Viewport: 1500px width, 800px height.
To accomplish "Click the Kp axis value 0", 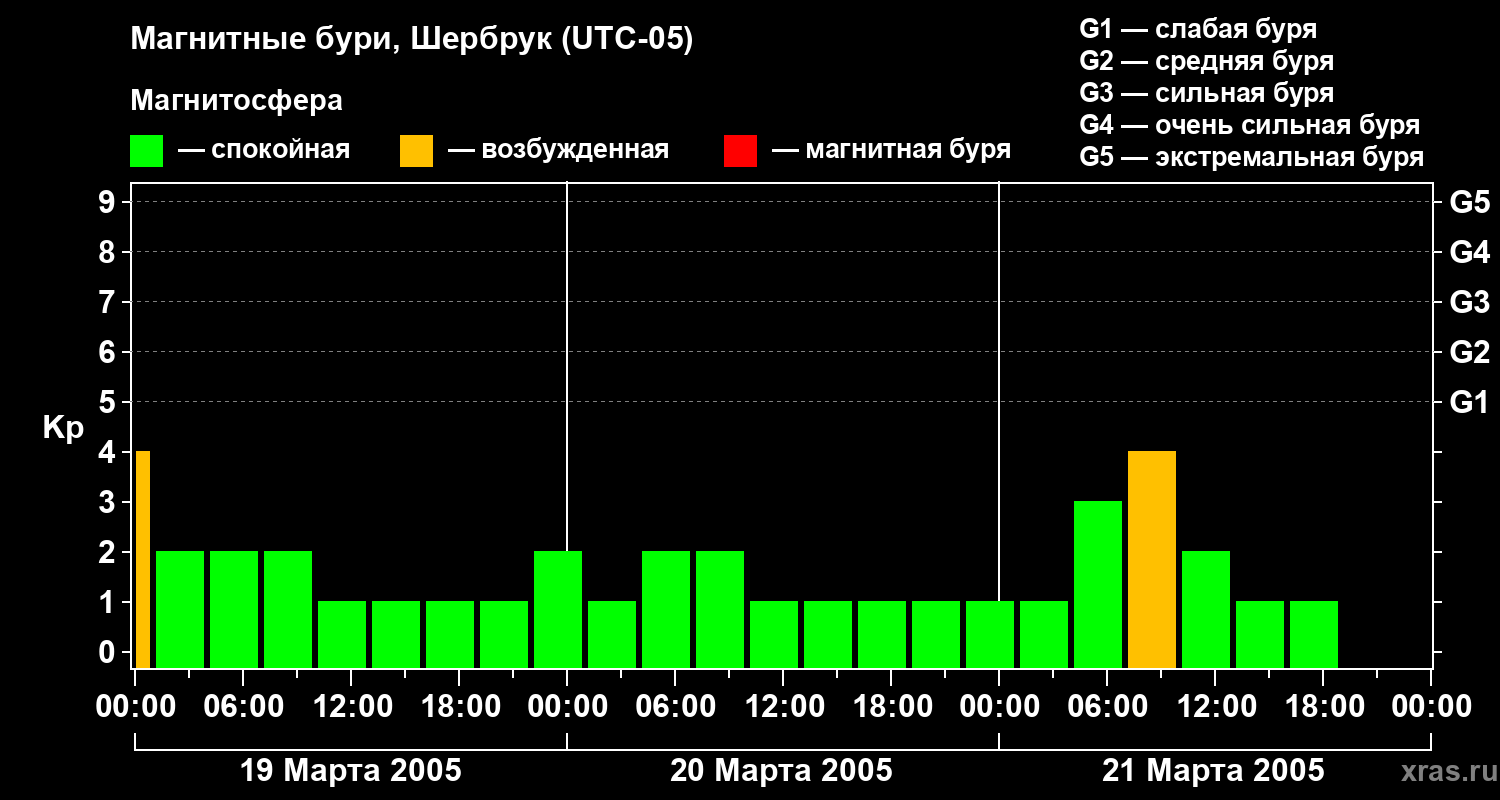I will click(109, 653).
